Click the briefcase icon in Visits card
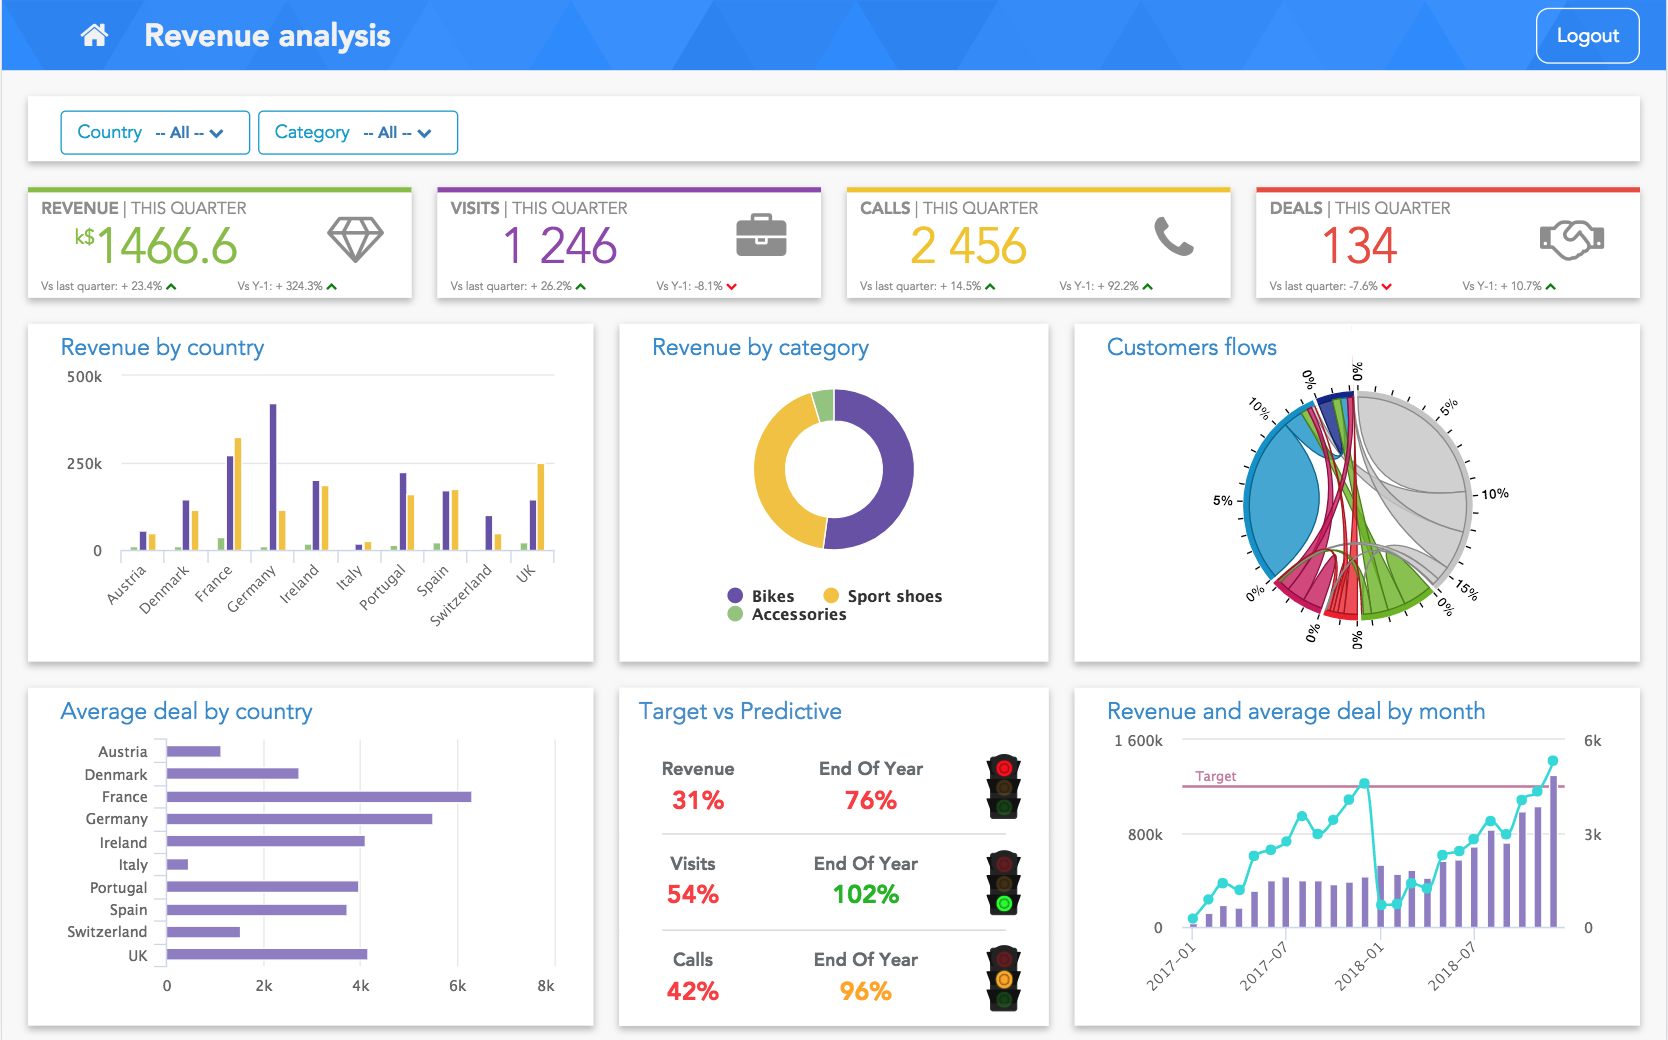The width and height of the screenshot is (1668, 1040). tap(761, 235)
